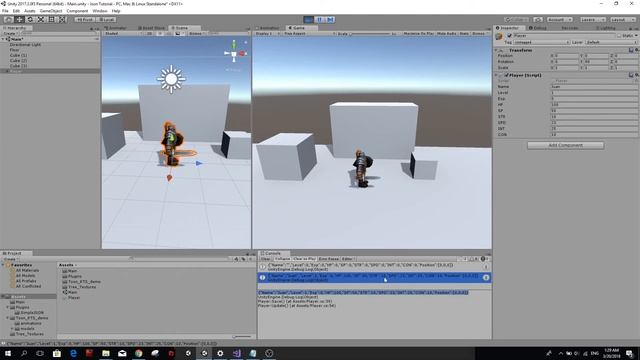
Task: Toggle Collapse in Console
Action: click(282, 259)
